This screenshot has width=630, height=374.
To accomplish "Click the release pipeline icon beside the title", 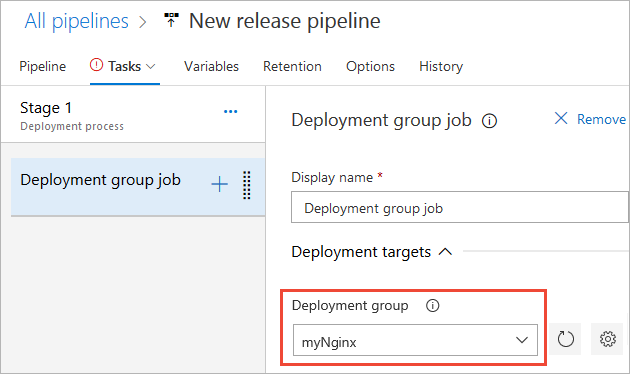I will [x=171, y=20].
